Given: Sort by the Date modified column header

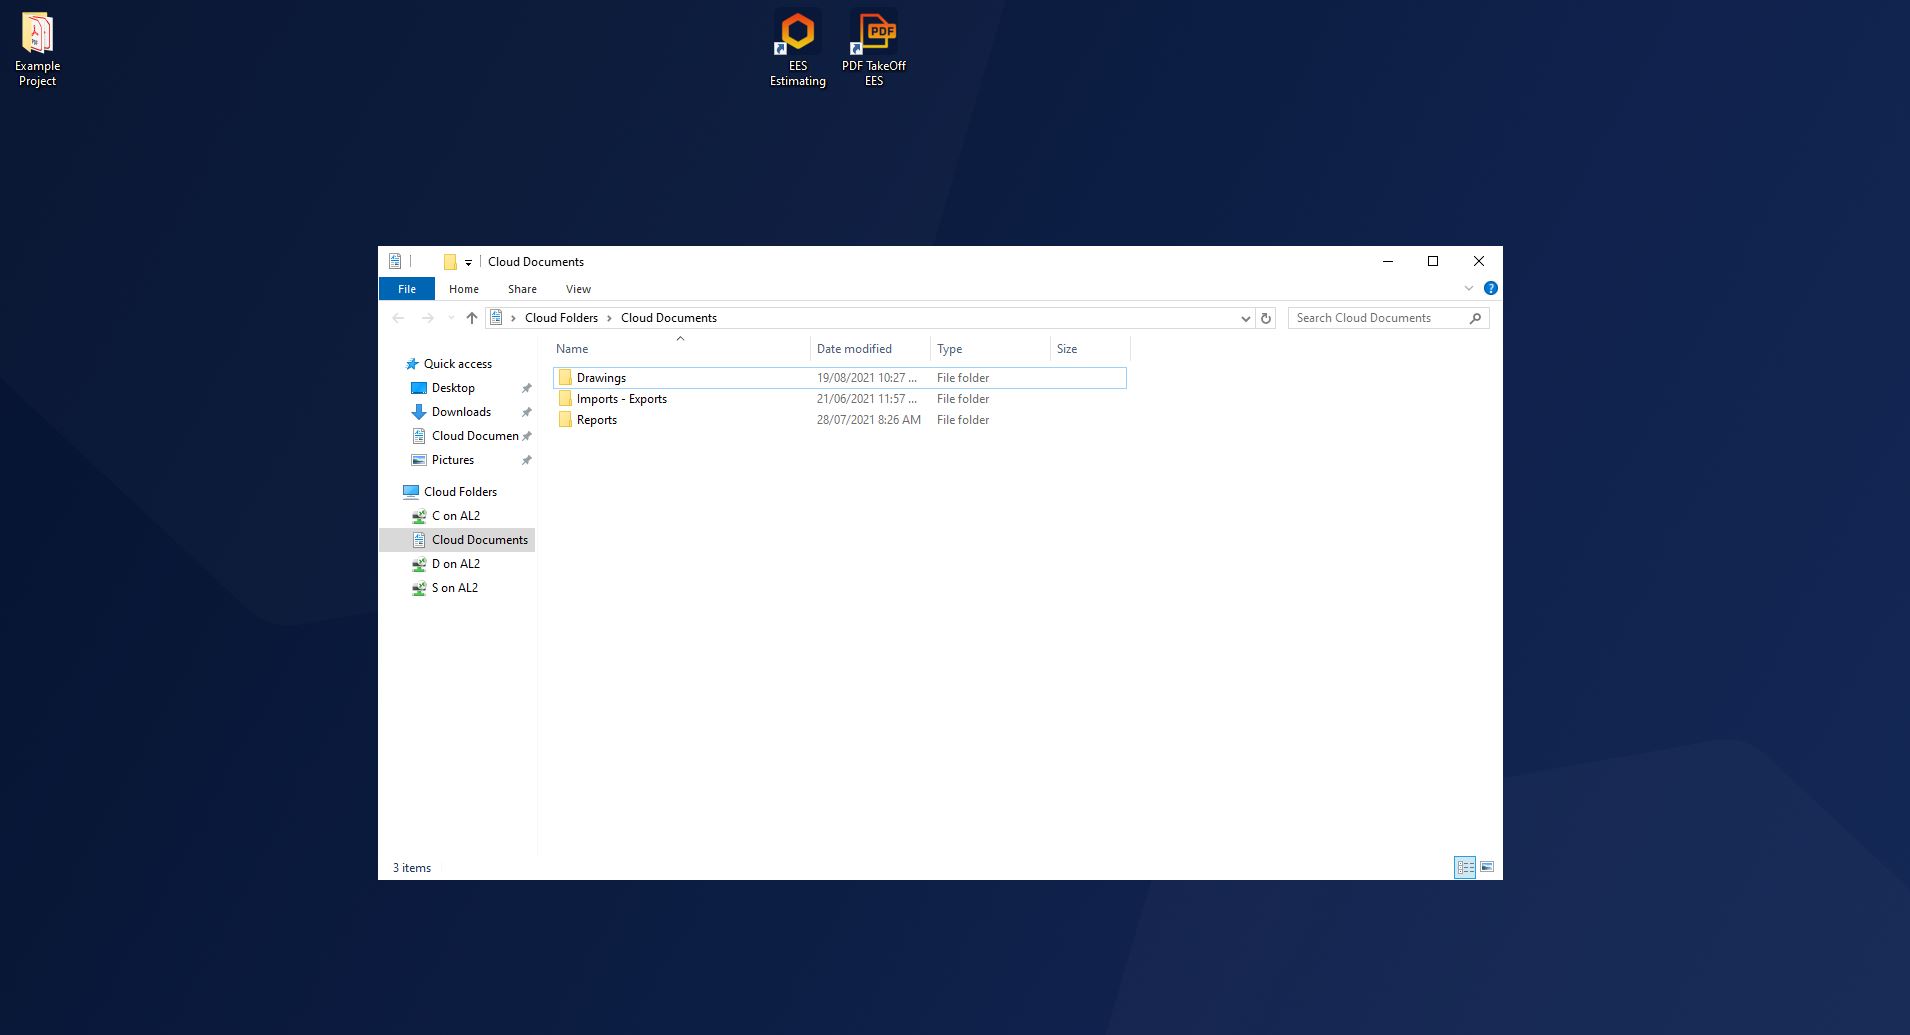Looking at the screenshot, I should [854, 349].
